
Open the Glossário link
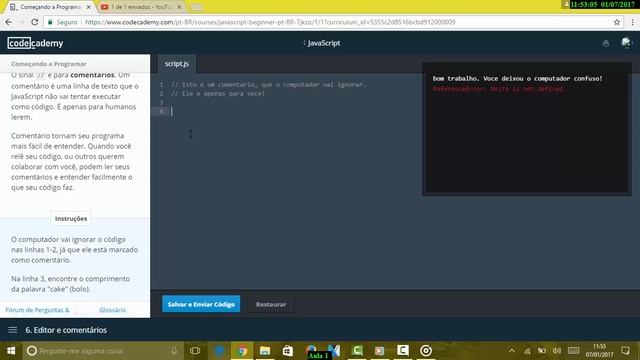coord(112,310)
